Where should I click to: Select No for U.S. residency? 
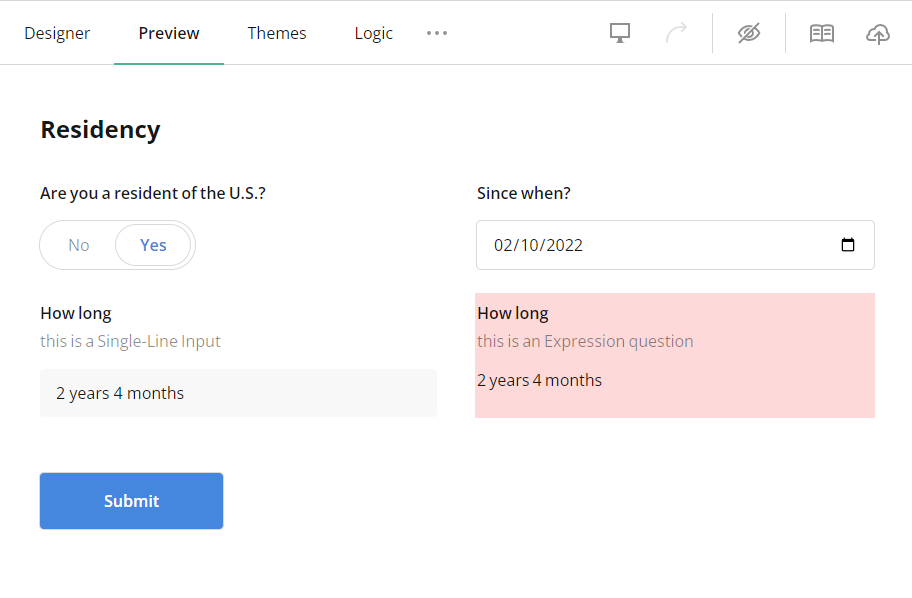coord(78,244)
